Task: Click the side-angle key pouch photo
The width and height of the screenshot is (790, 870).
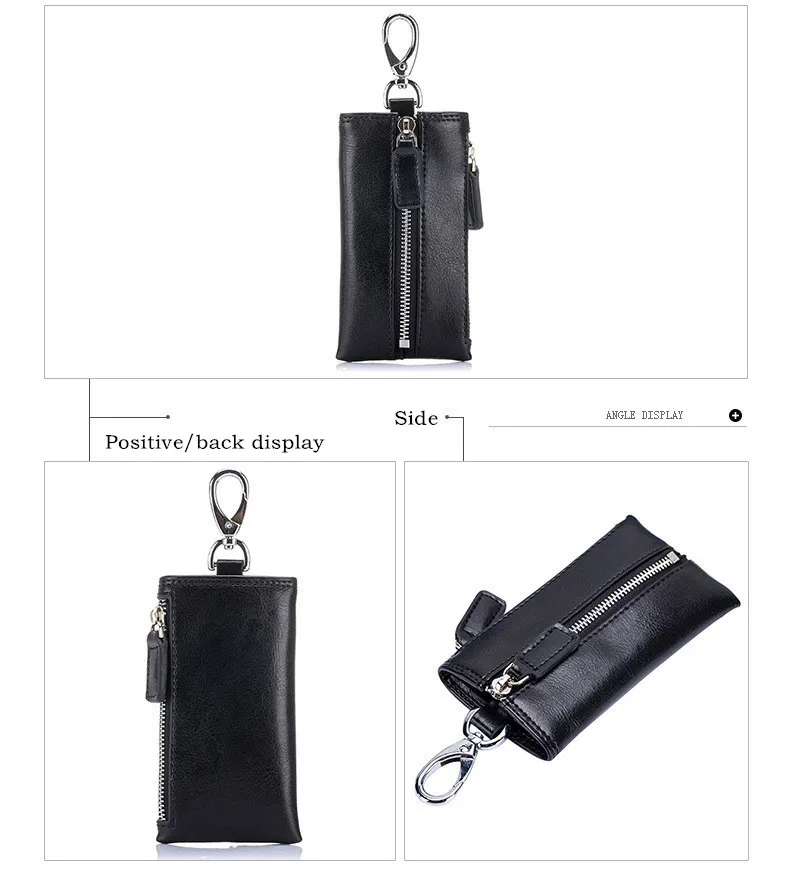Action: point(576,660)
